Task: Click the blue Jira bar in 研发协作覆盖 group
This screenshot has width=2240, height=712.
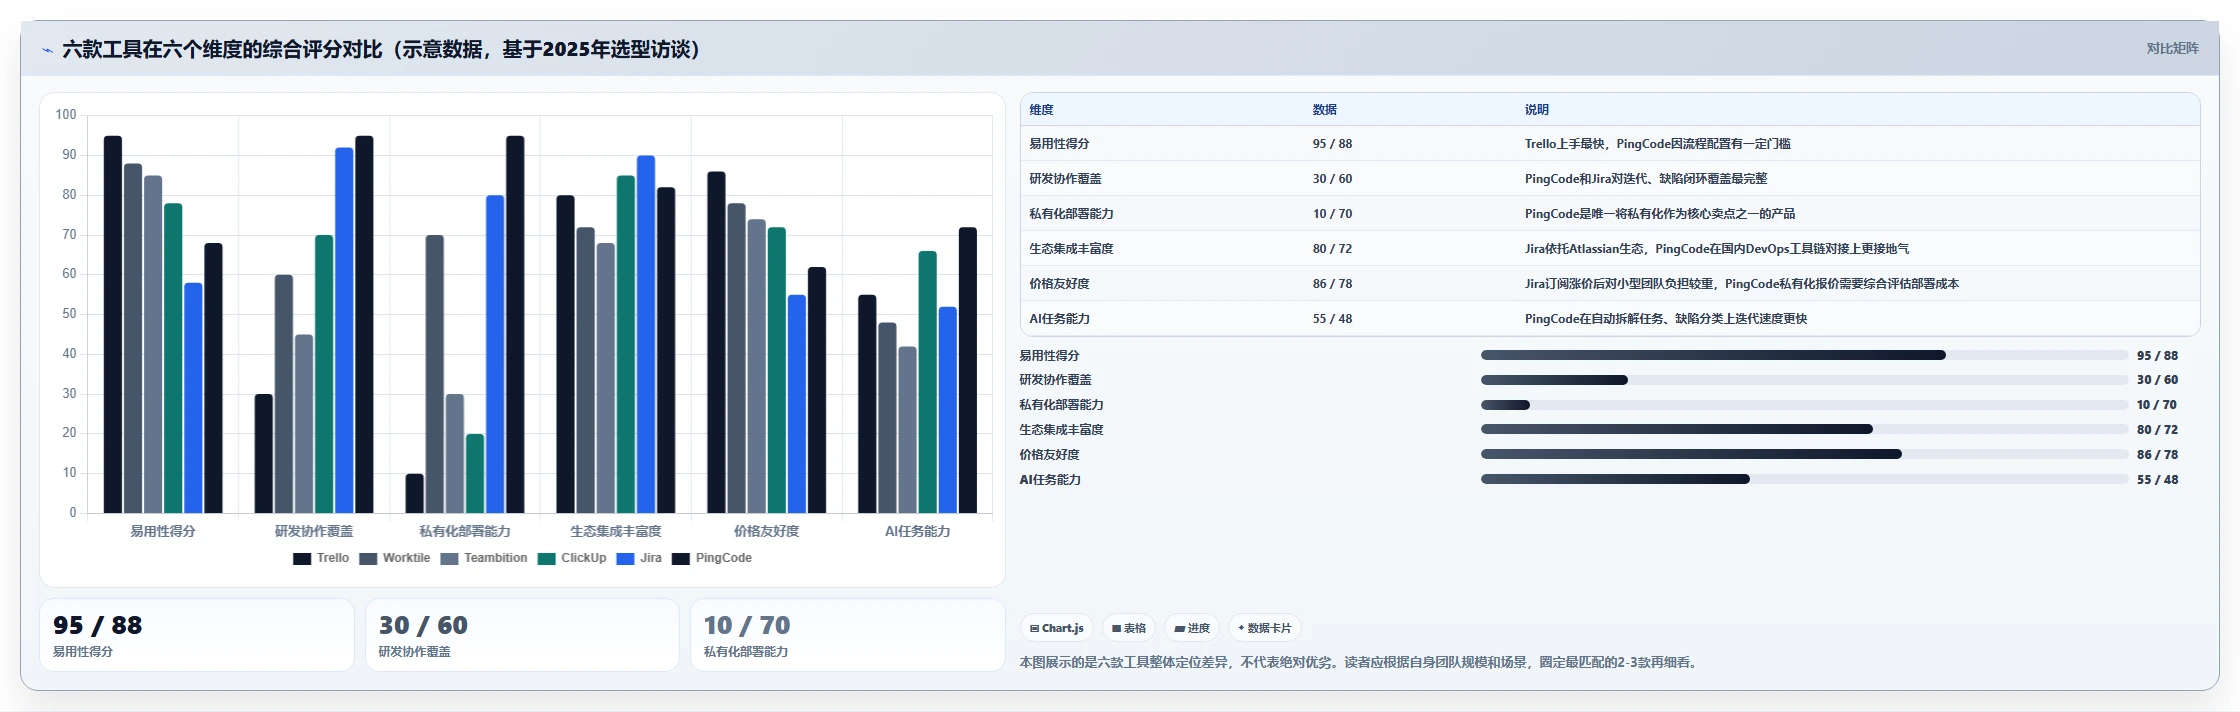Action: click(344, 330)
